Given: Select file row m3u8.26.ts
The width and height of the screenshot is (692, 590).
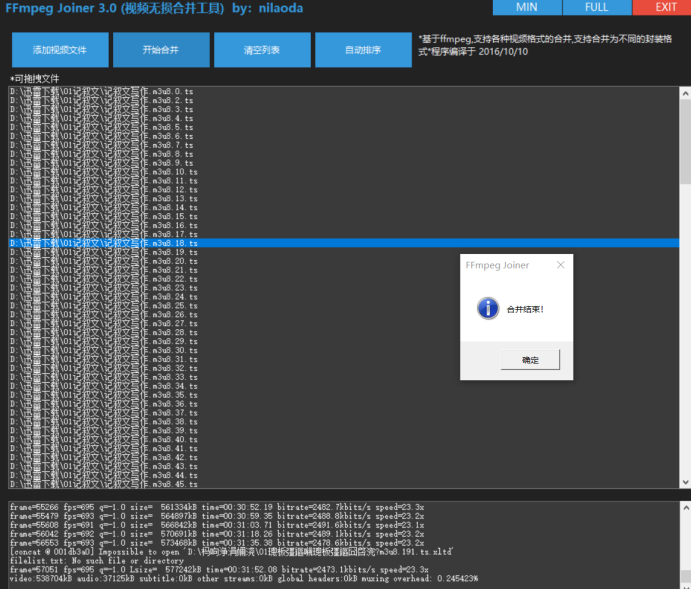Looking at the screenshot, I should 344,314.
